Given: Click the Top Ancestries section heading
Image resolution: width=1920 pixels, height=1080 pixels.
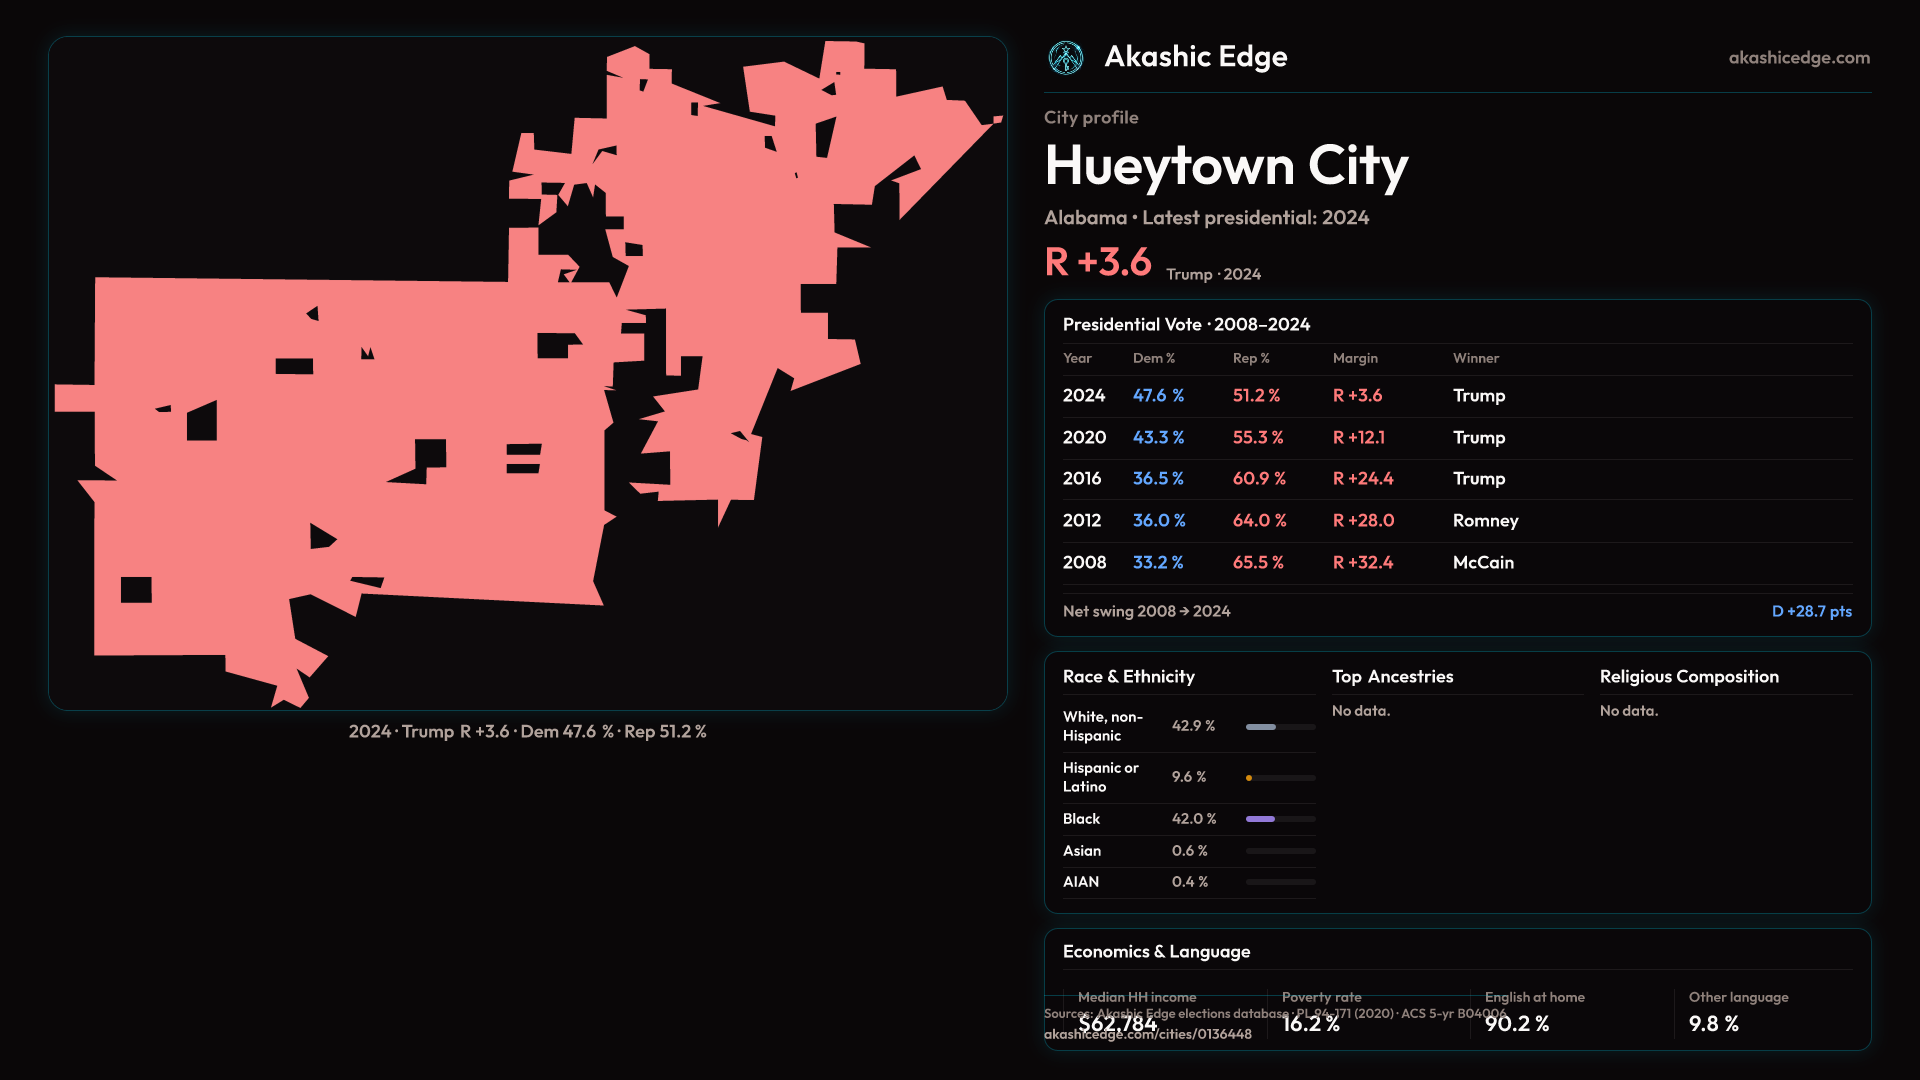Looking at the screenshot, I should (1392, 677).
